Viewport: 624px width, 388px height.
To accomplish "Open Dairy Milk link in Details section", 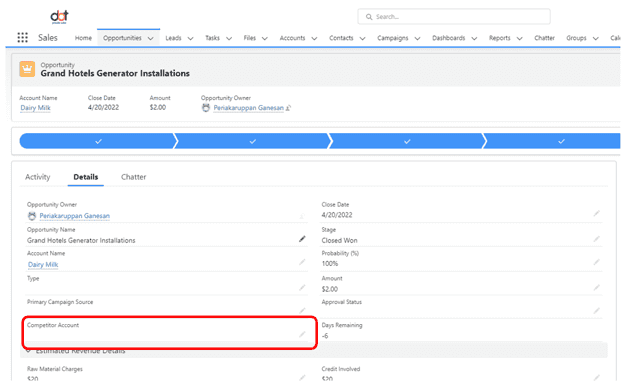I will [x=43, y=265].
